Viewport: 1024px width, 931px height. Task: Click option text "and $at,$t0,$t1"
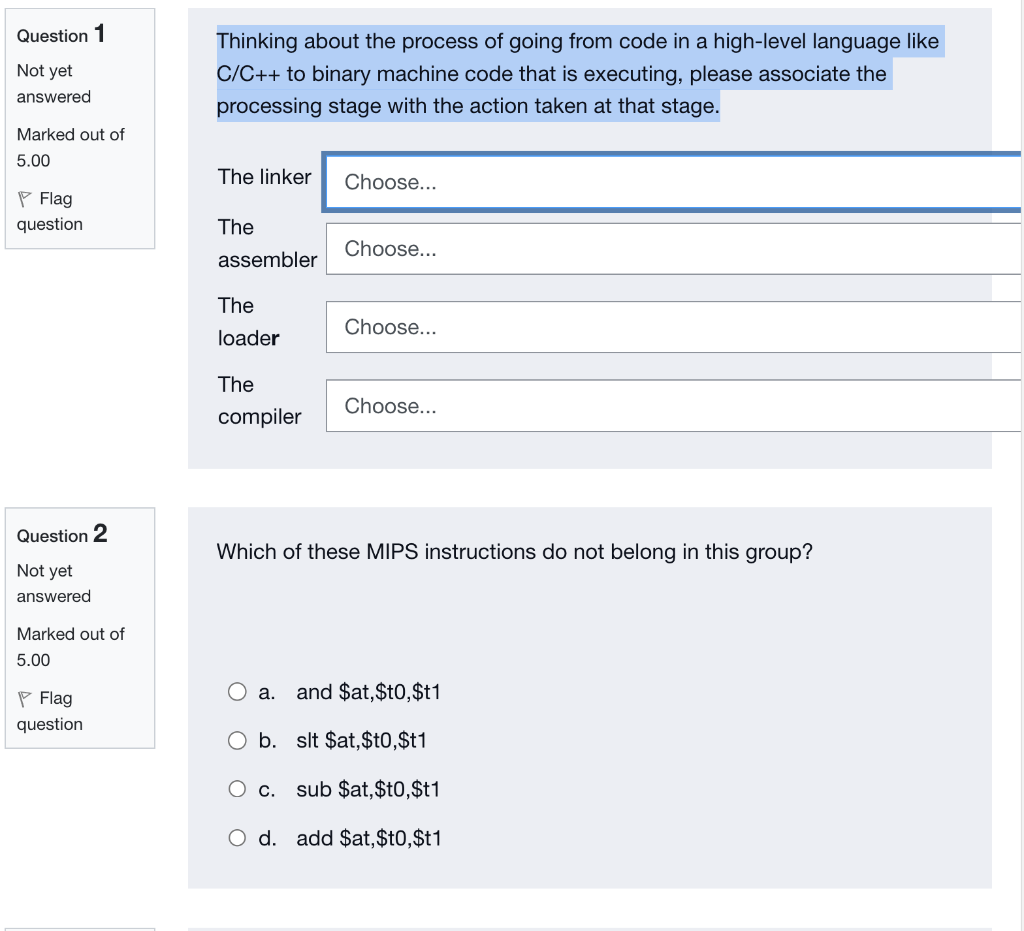point(369,691)
